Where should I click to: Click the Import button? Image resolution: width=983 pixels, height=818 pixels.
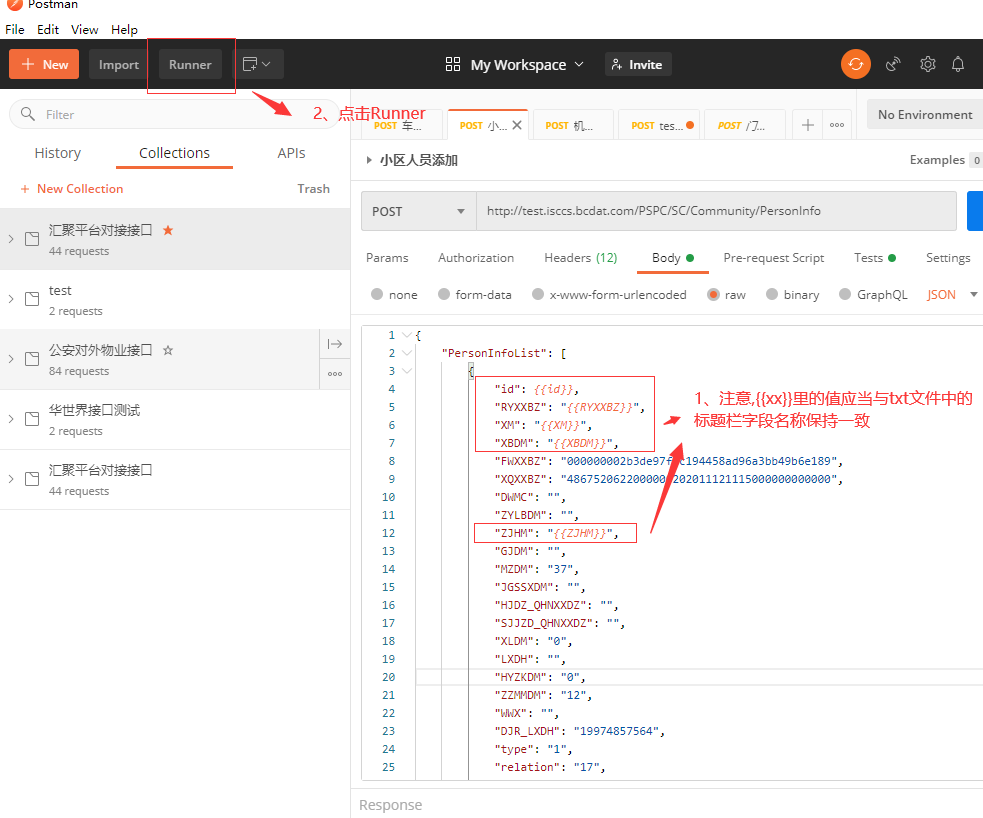pyautogui.click(x=118, y=64)
